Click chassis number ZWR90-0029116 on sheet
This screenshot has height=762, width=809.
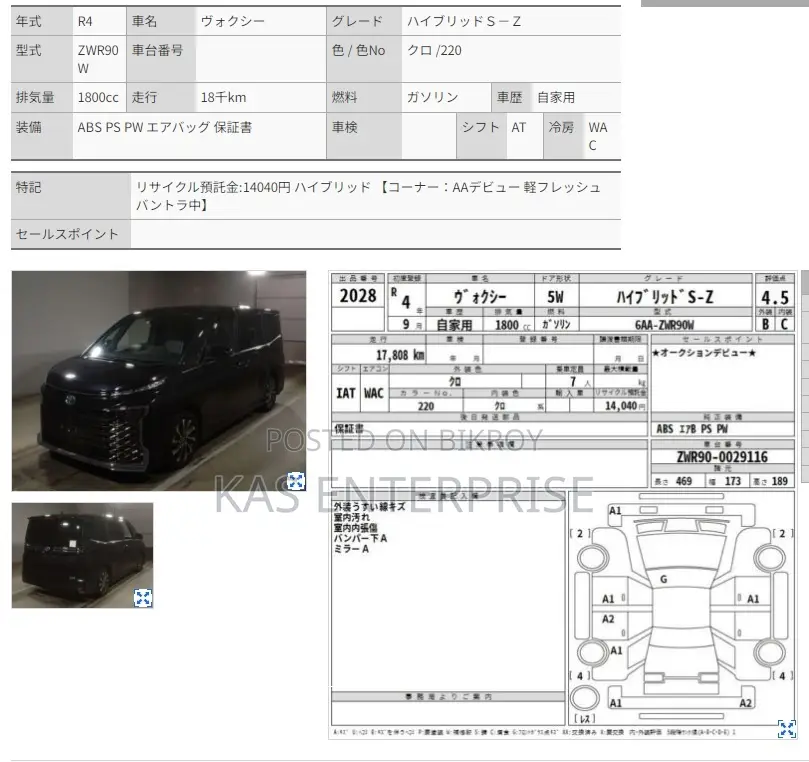722,457
